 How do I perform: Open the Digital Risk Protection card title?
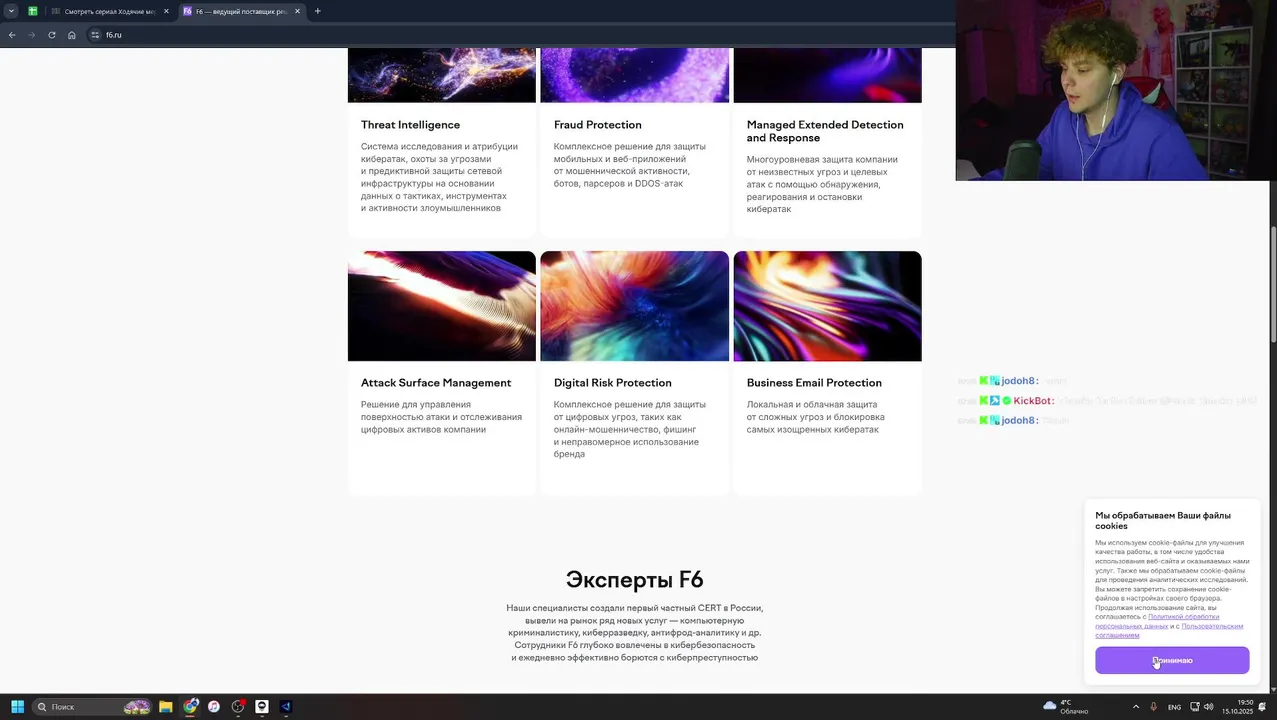pos(612,383)
